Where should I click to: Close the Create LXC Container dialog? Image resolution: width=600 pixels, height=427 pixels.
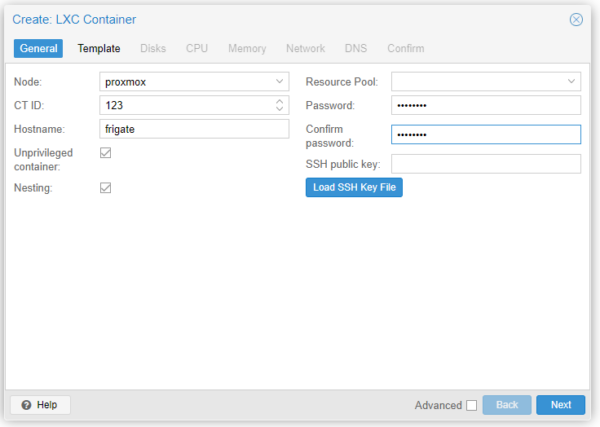click(x=576, y=19)
